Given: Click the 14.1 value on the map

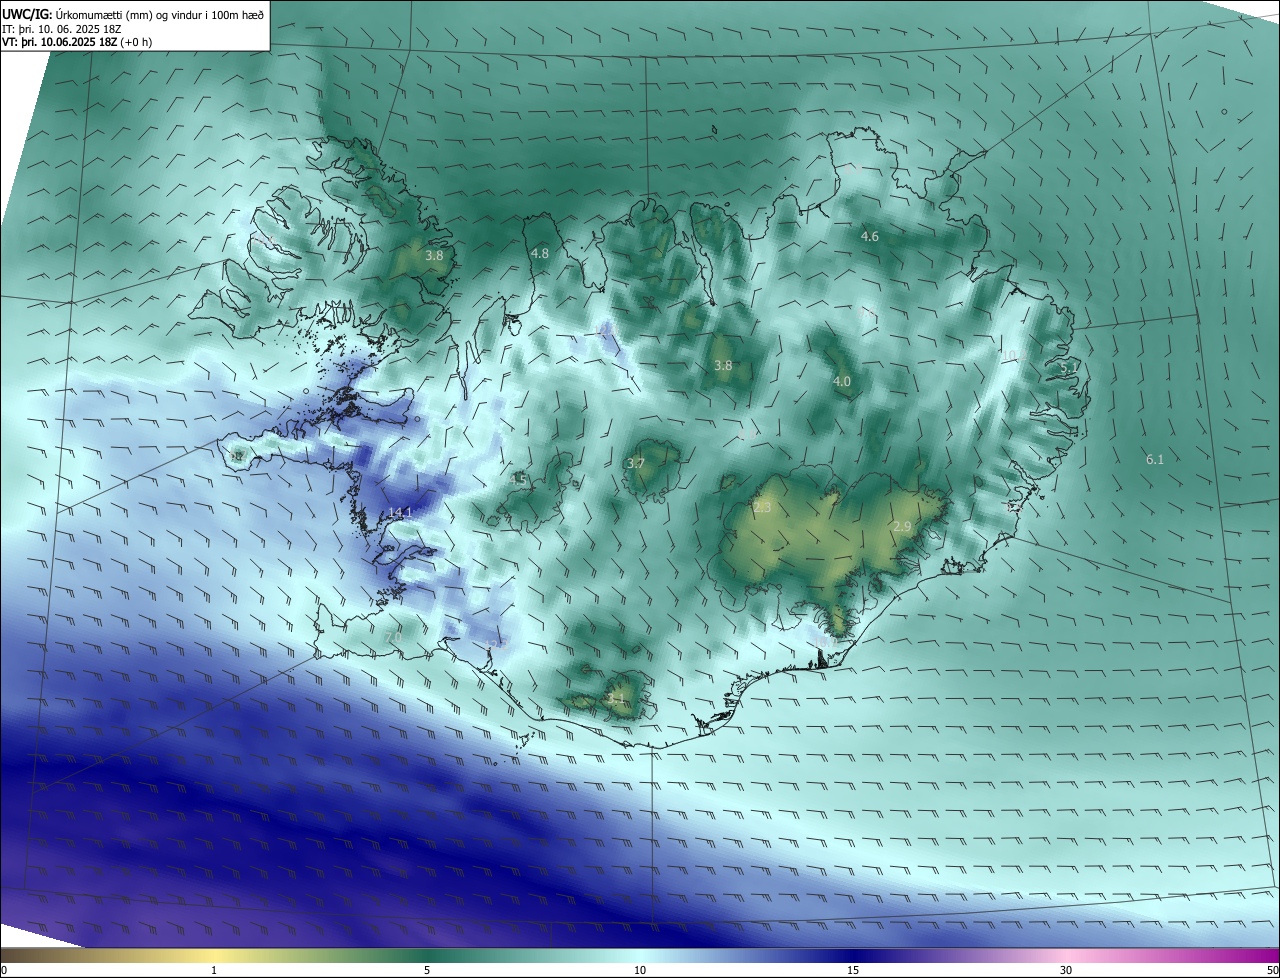Looking at the screenshot, I should 400,513.
